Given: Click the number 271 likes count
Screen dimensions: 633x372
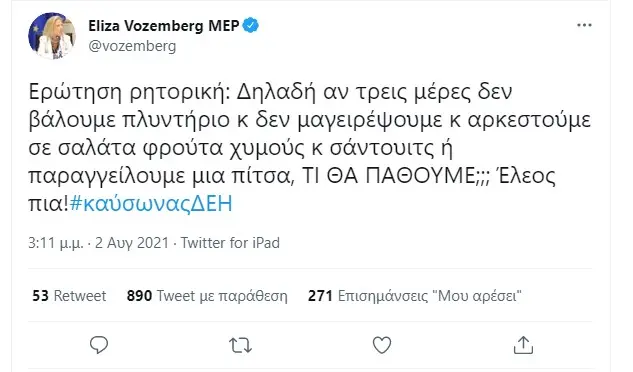Looking at the screenshot, I should point(320,296).
